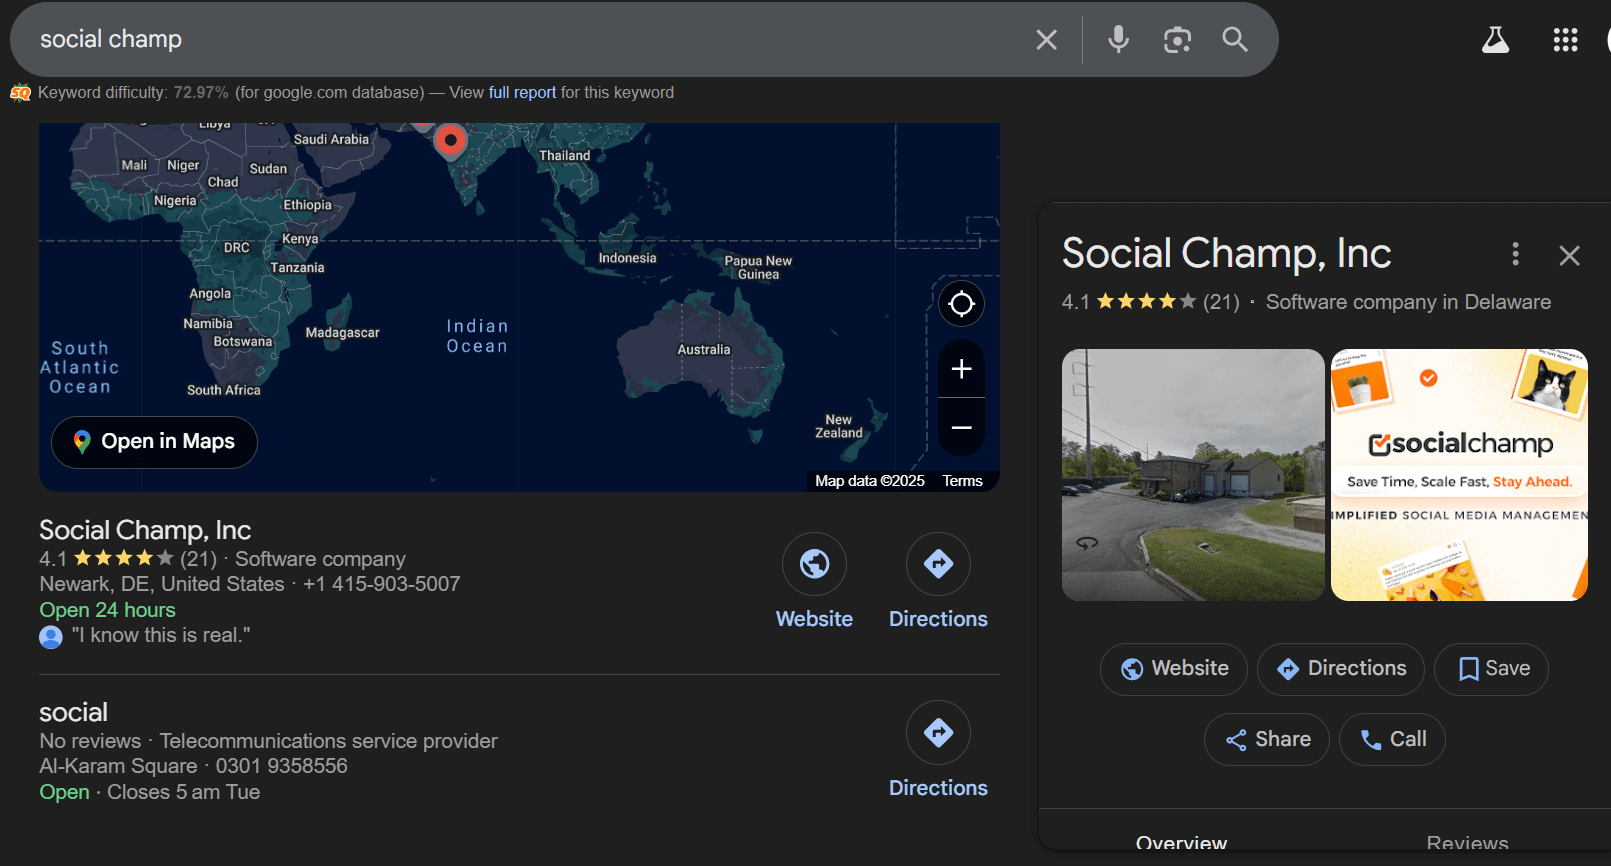Switch to the Reviews tab
This screenshot has width=1611, height=866.
1467,843
